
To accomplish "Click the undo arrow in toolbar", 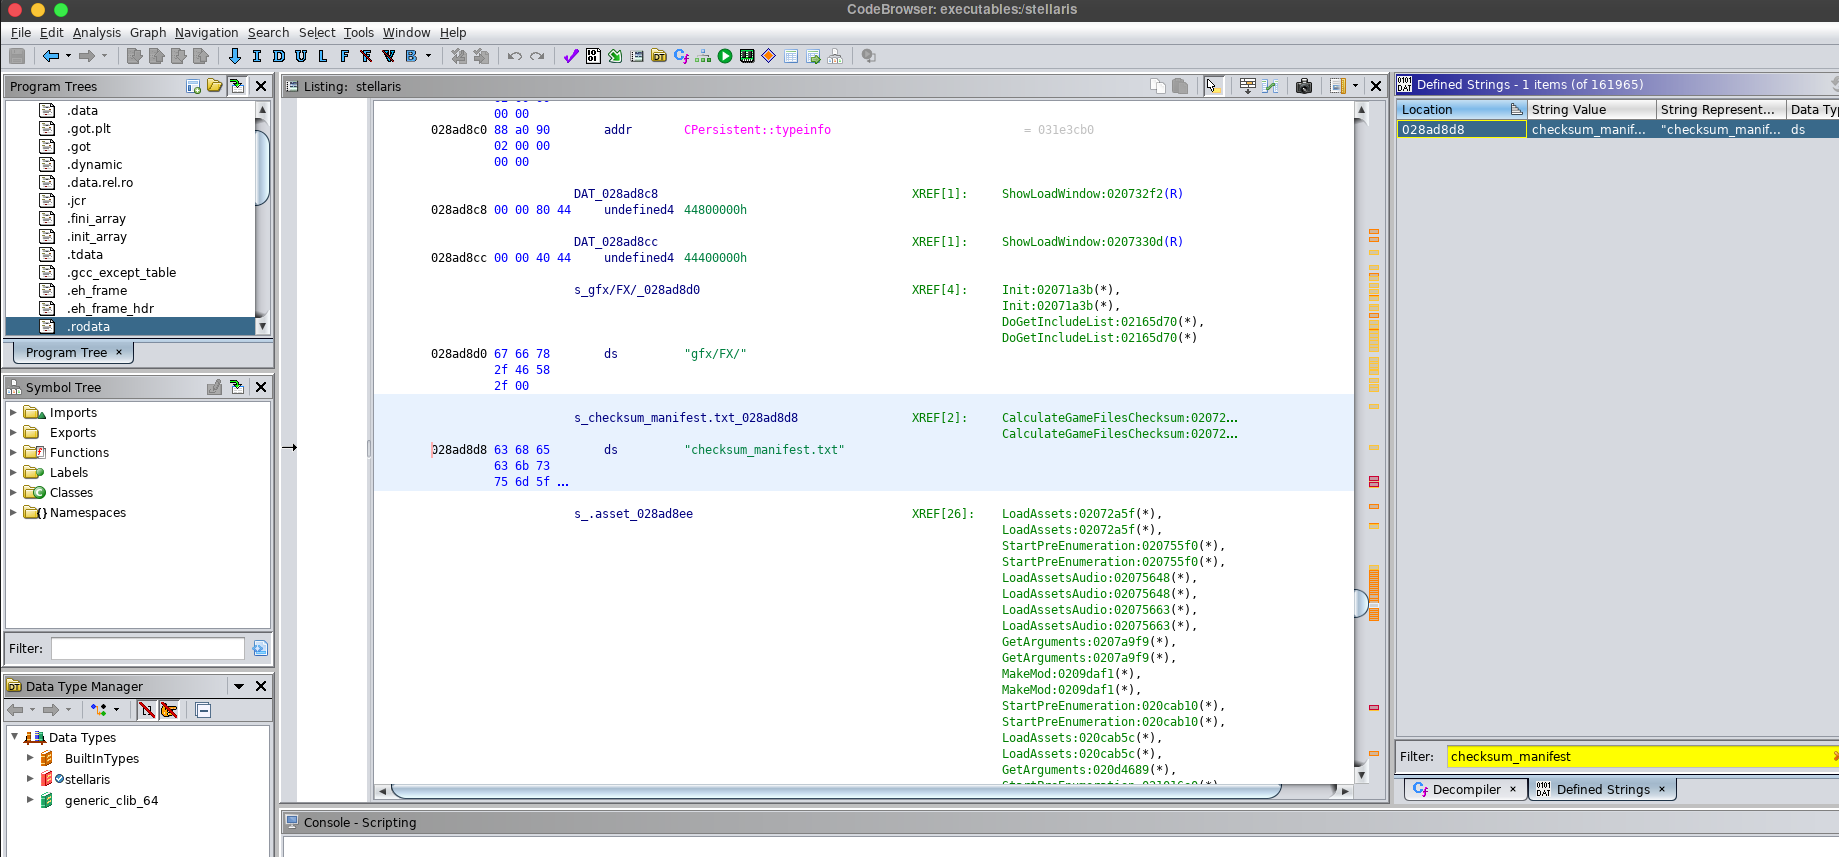I will 514,56.
